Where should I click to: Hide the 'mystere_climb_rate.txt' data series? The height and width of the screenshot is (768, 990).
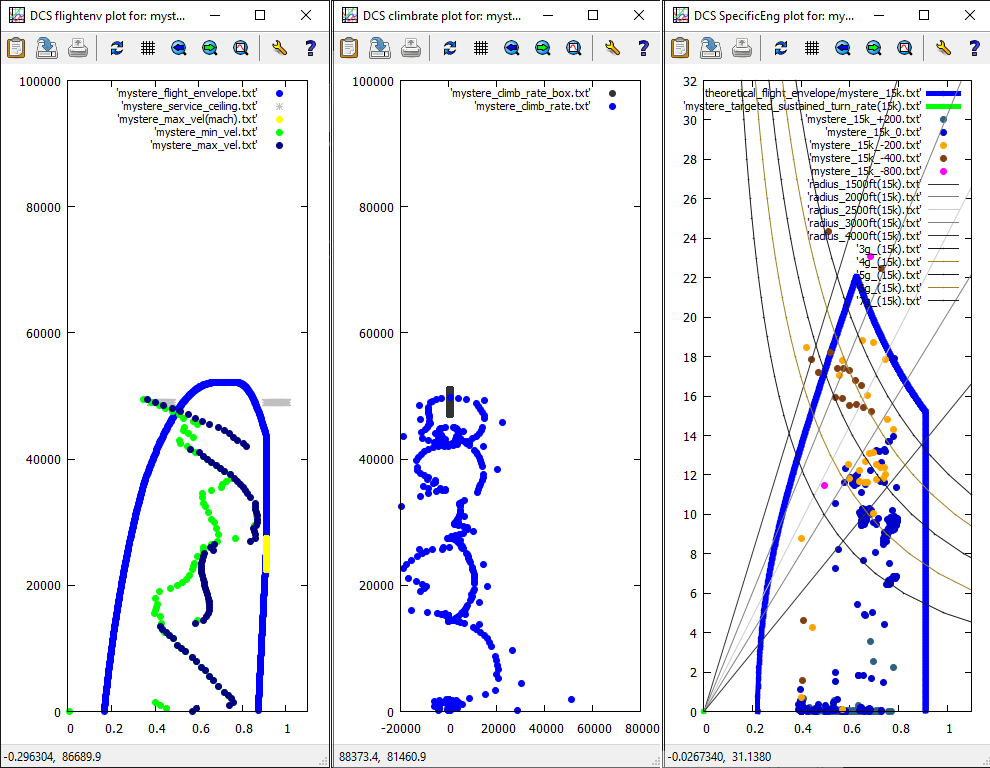pos(531,106)
